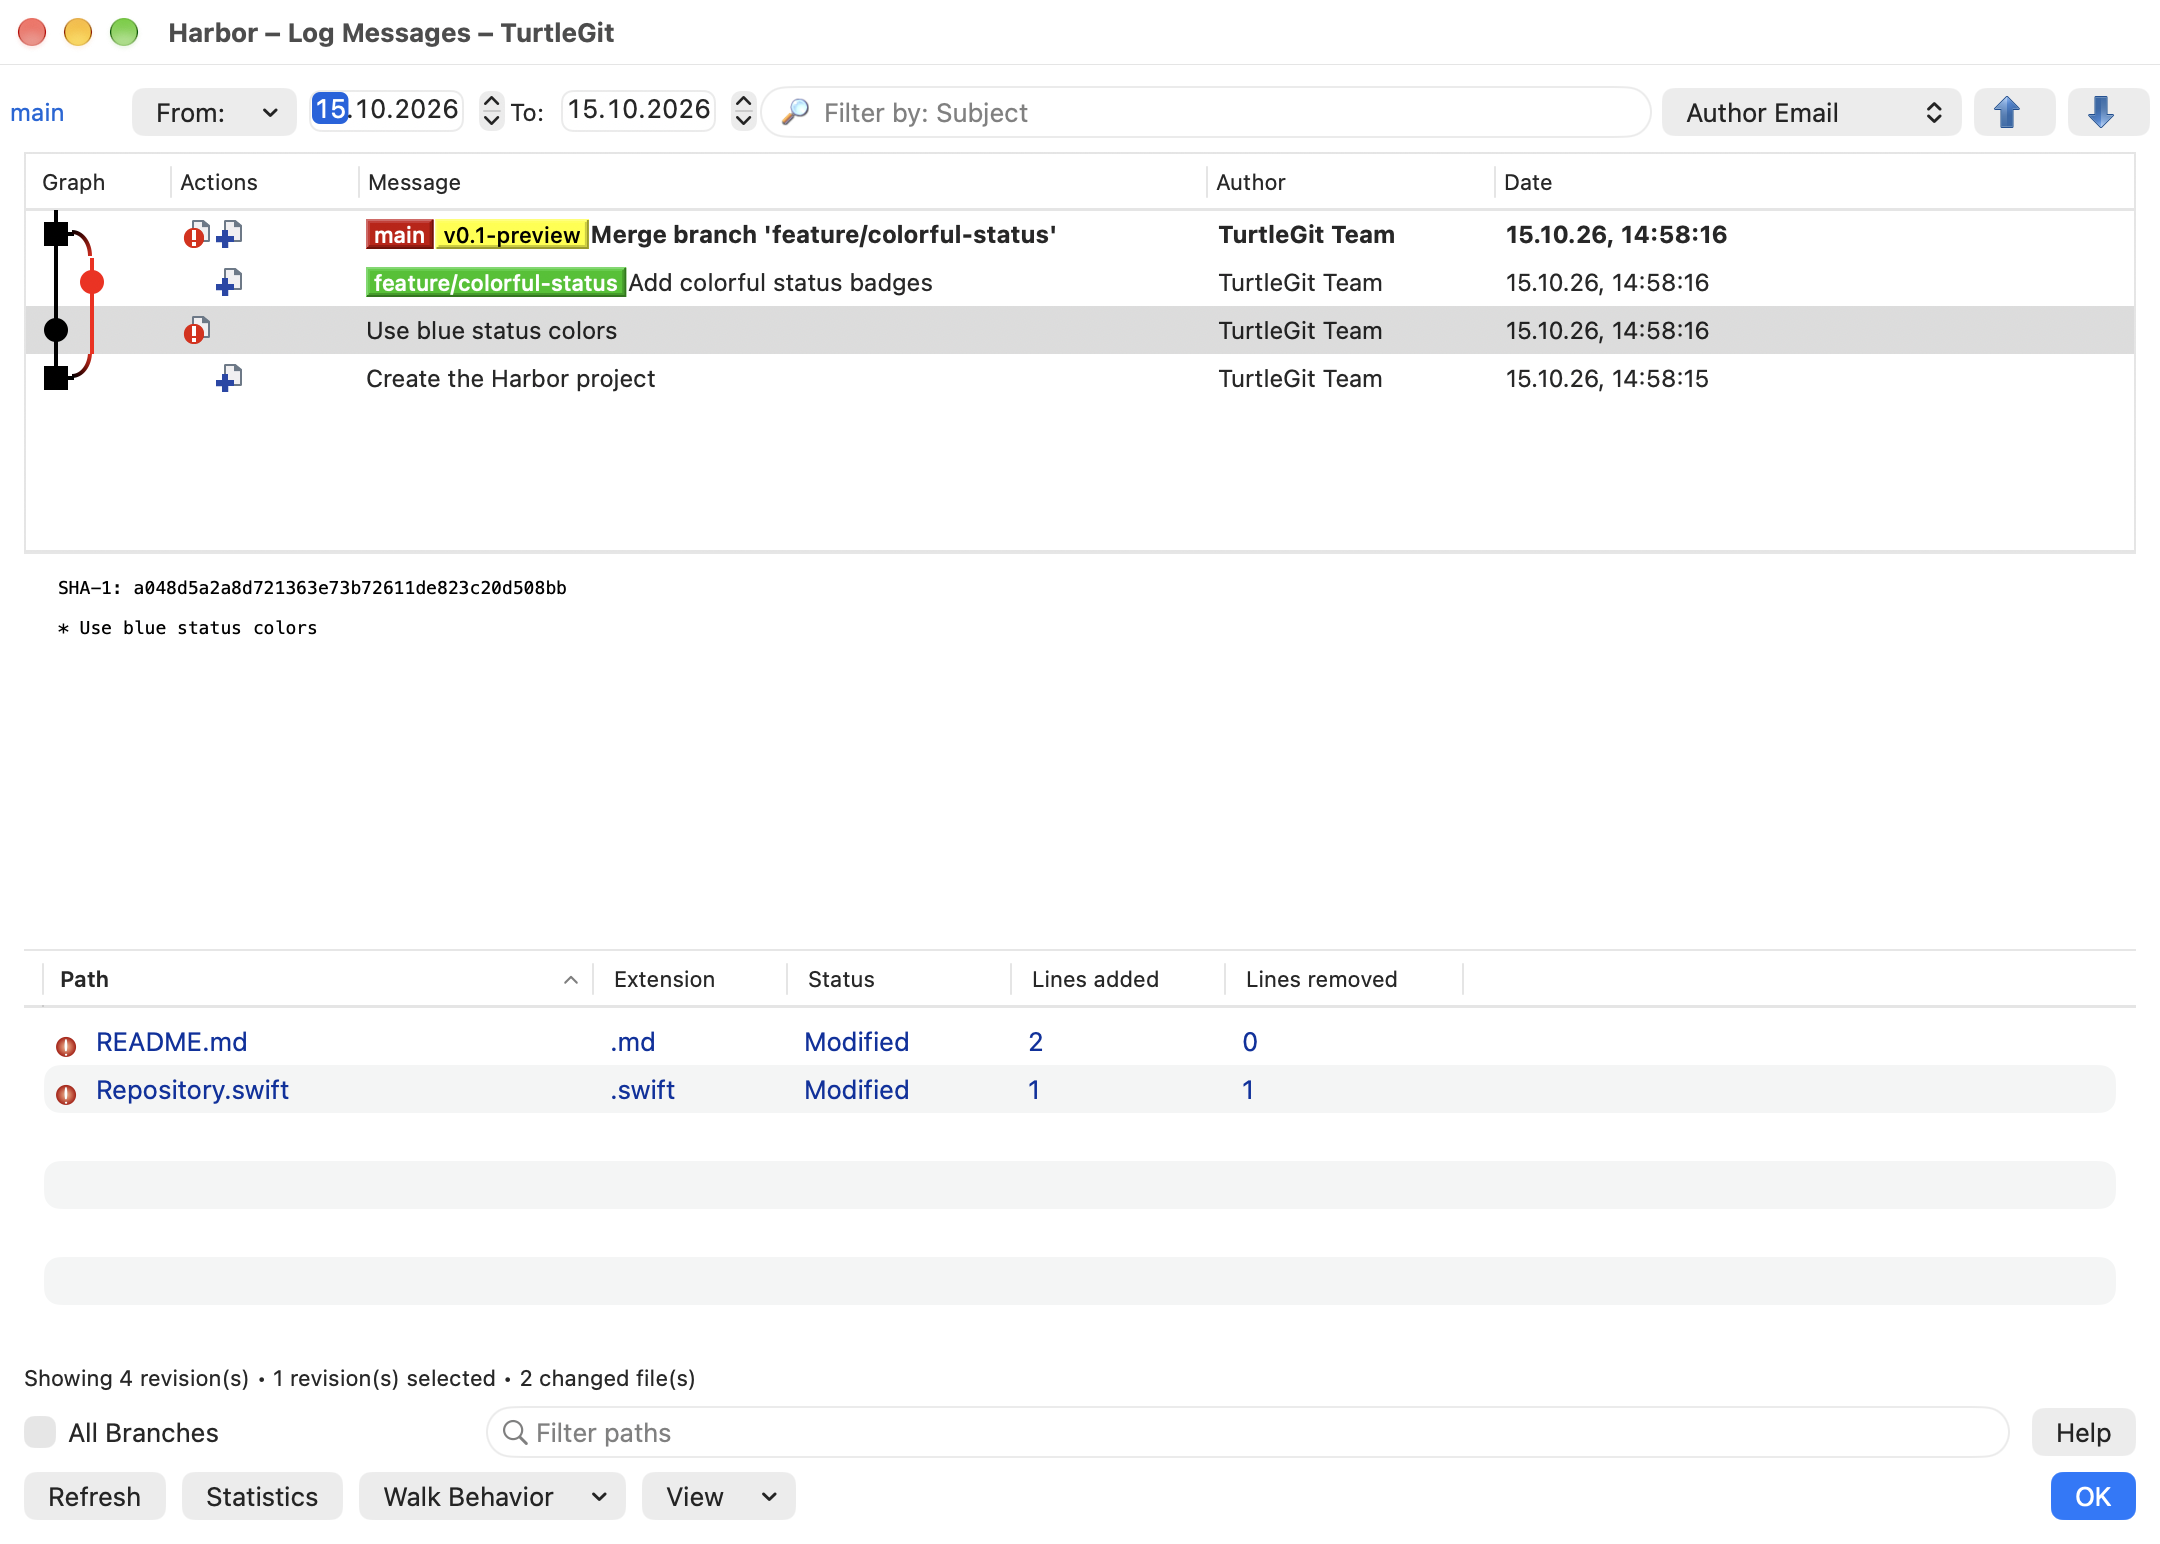
Task: Click the blue down arrow button
Action: tap(2107, 112)
